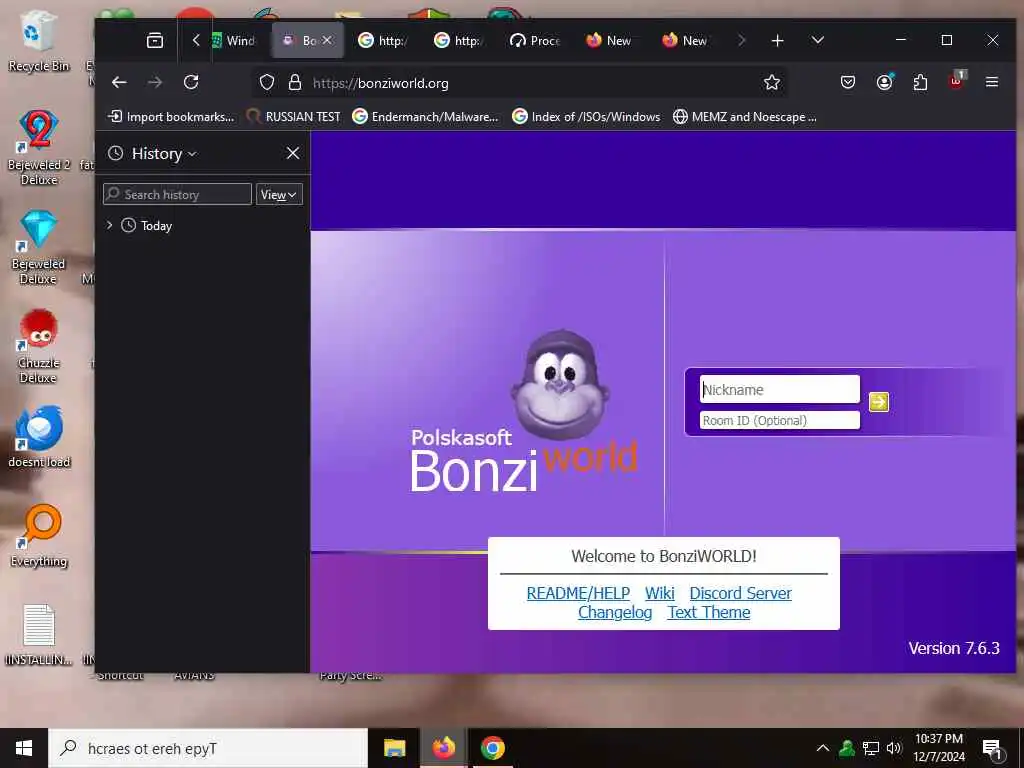Open the taskbar clock and date
This screenshot has width=1024, height=768.
click(938, 748)
